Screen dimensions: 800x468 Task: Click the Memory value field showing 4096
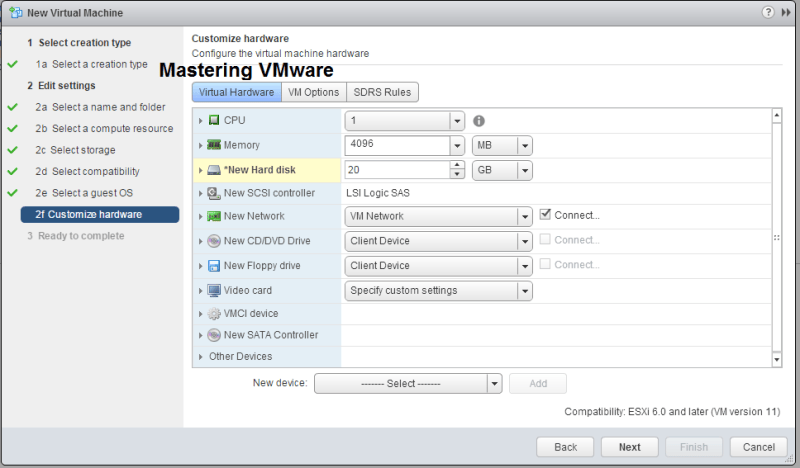[x=397, y=145]
